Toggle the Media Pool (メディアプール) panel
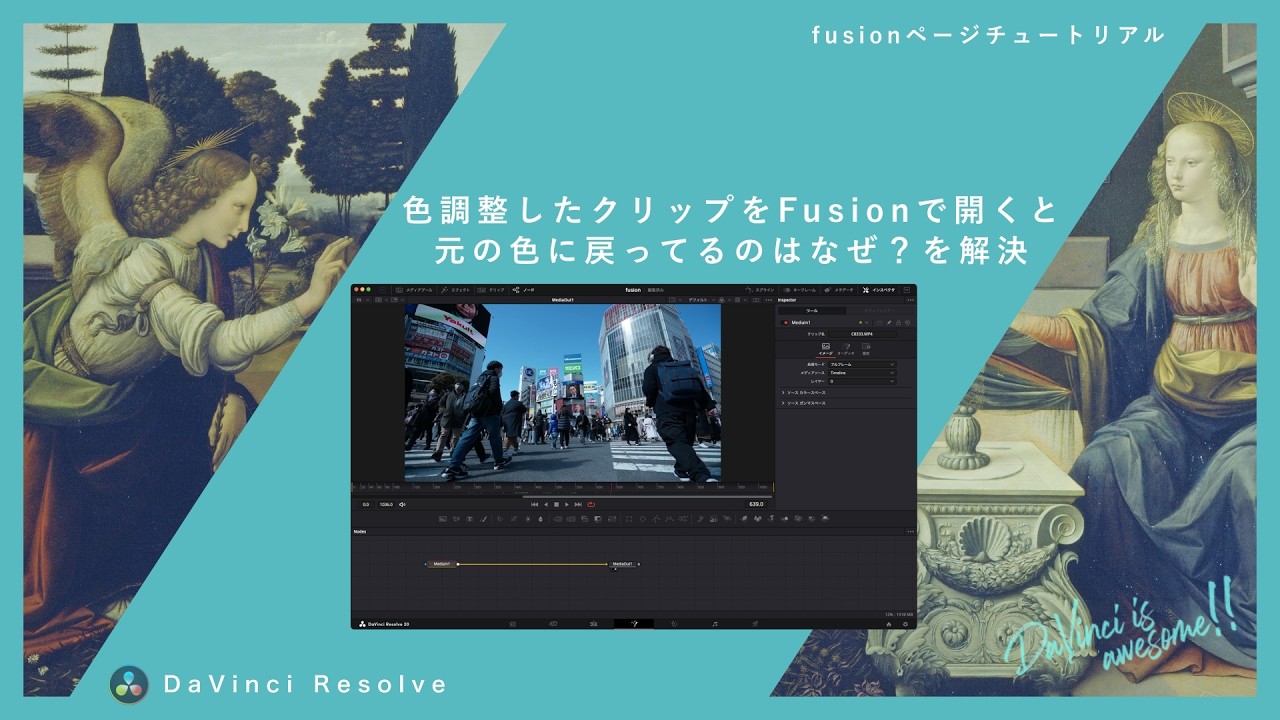1280x720 pixels. (414, 290)
